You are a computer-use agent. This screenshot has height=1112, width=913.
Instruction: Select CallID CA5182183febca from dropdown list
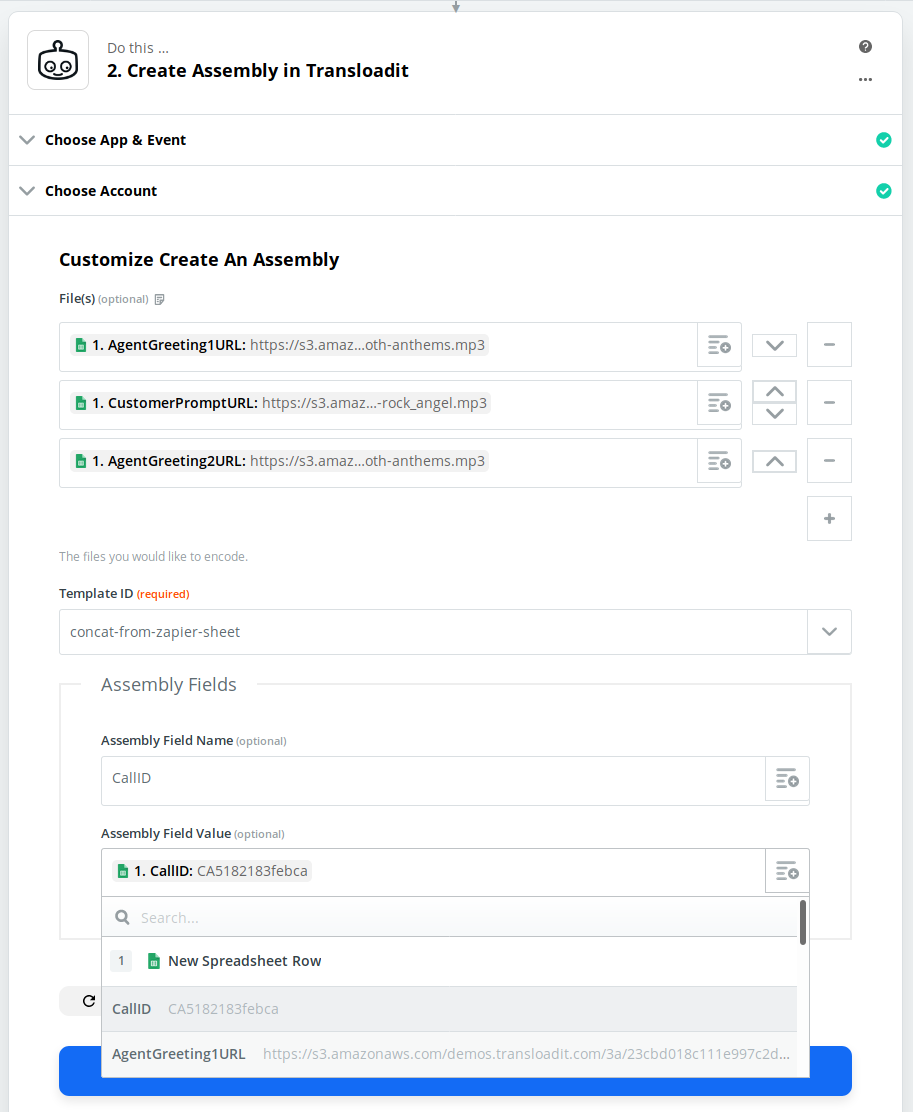pos(450,1008)
